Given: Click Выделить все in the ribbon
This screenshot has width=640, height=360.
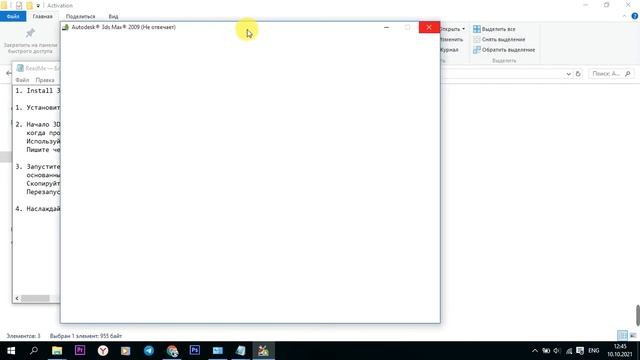Looking at the screenshot, I should coord(494,29).
